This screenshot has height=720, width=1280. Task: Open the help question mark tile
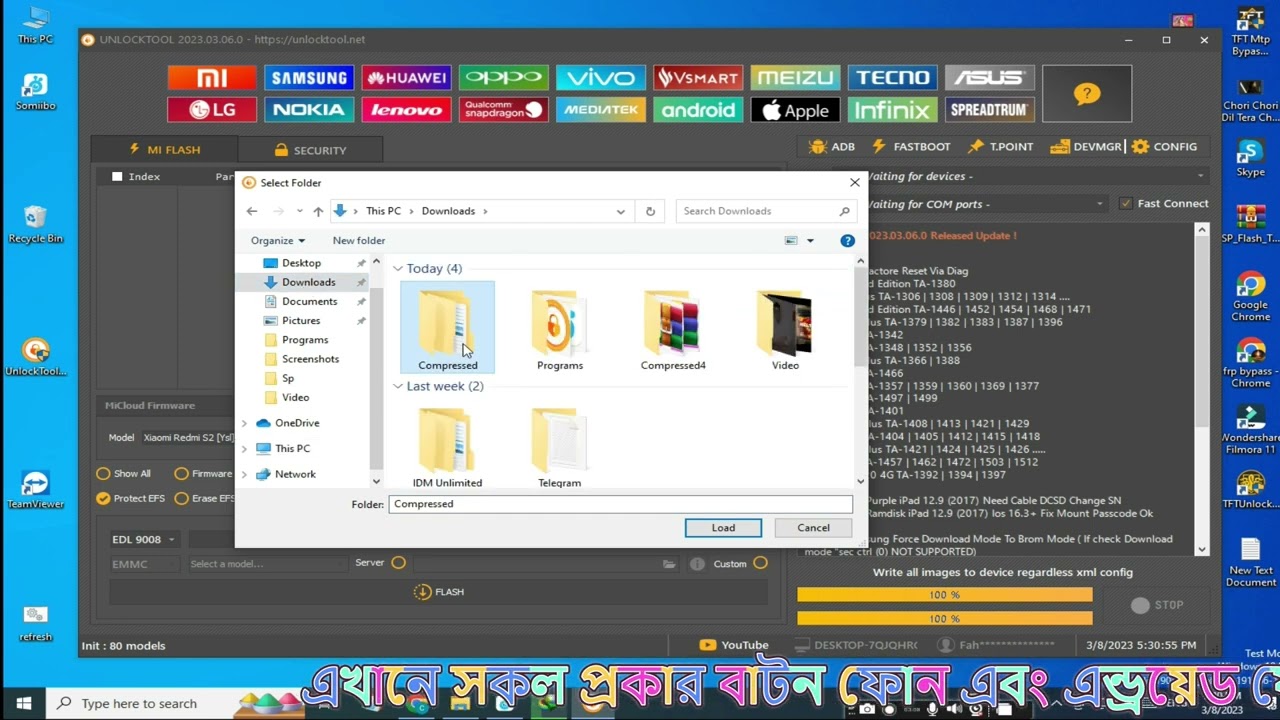tap(1087, 94)
